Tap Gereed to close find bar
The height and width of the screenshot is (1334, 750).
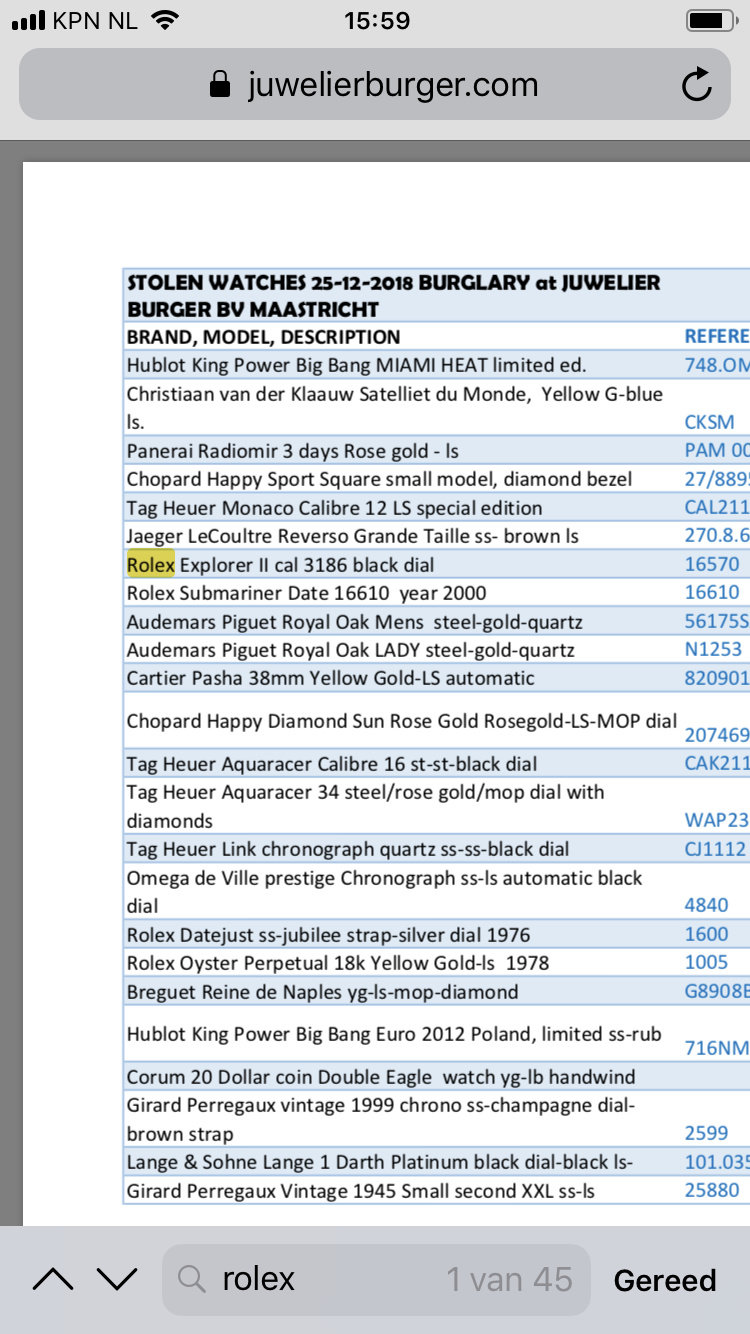tap(665, 1280)
